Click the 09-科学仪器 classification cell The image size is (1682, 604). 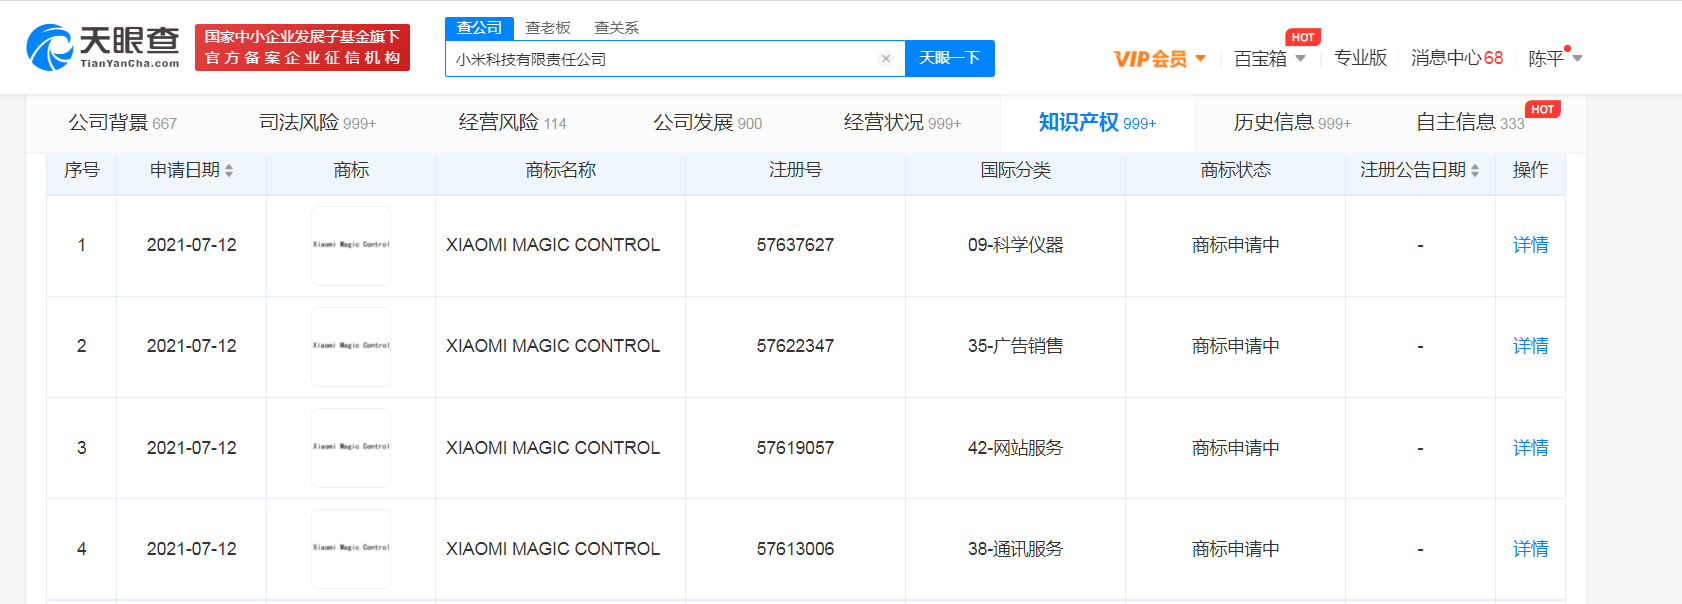click(1015, 245)
